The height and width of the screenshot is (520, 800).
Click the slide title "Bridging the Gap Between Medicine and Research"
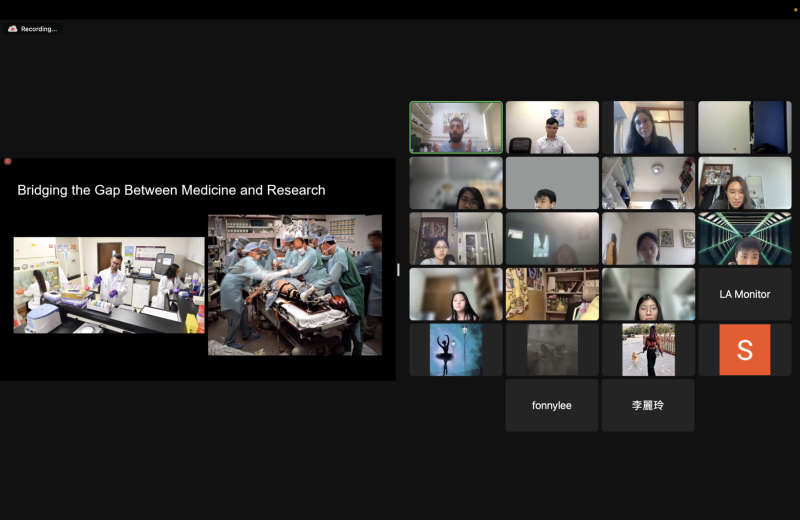coord(171,190)
